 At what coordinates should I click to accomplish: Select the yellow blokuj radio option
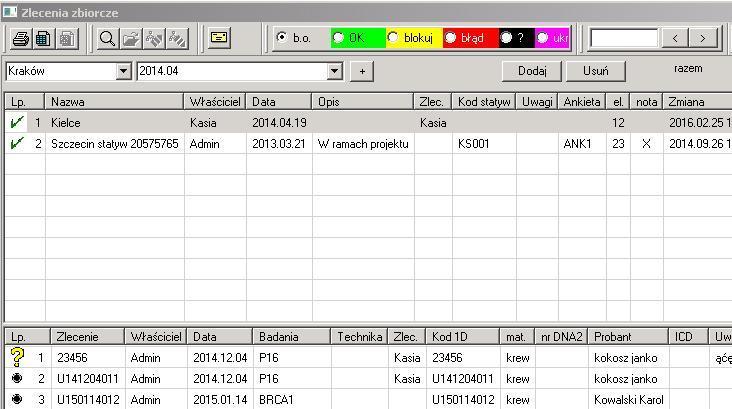[x=393, y=37]
